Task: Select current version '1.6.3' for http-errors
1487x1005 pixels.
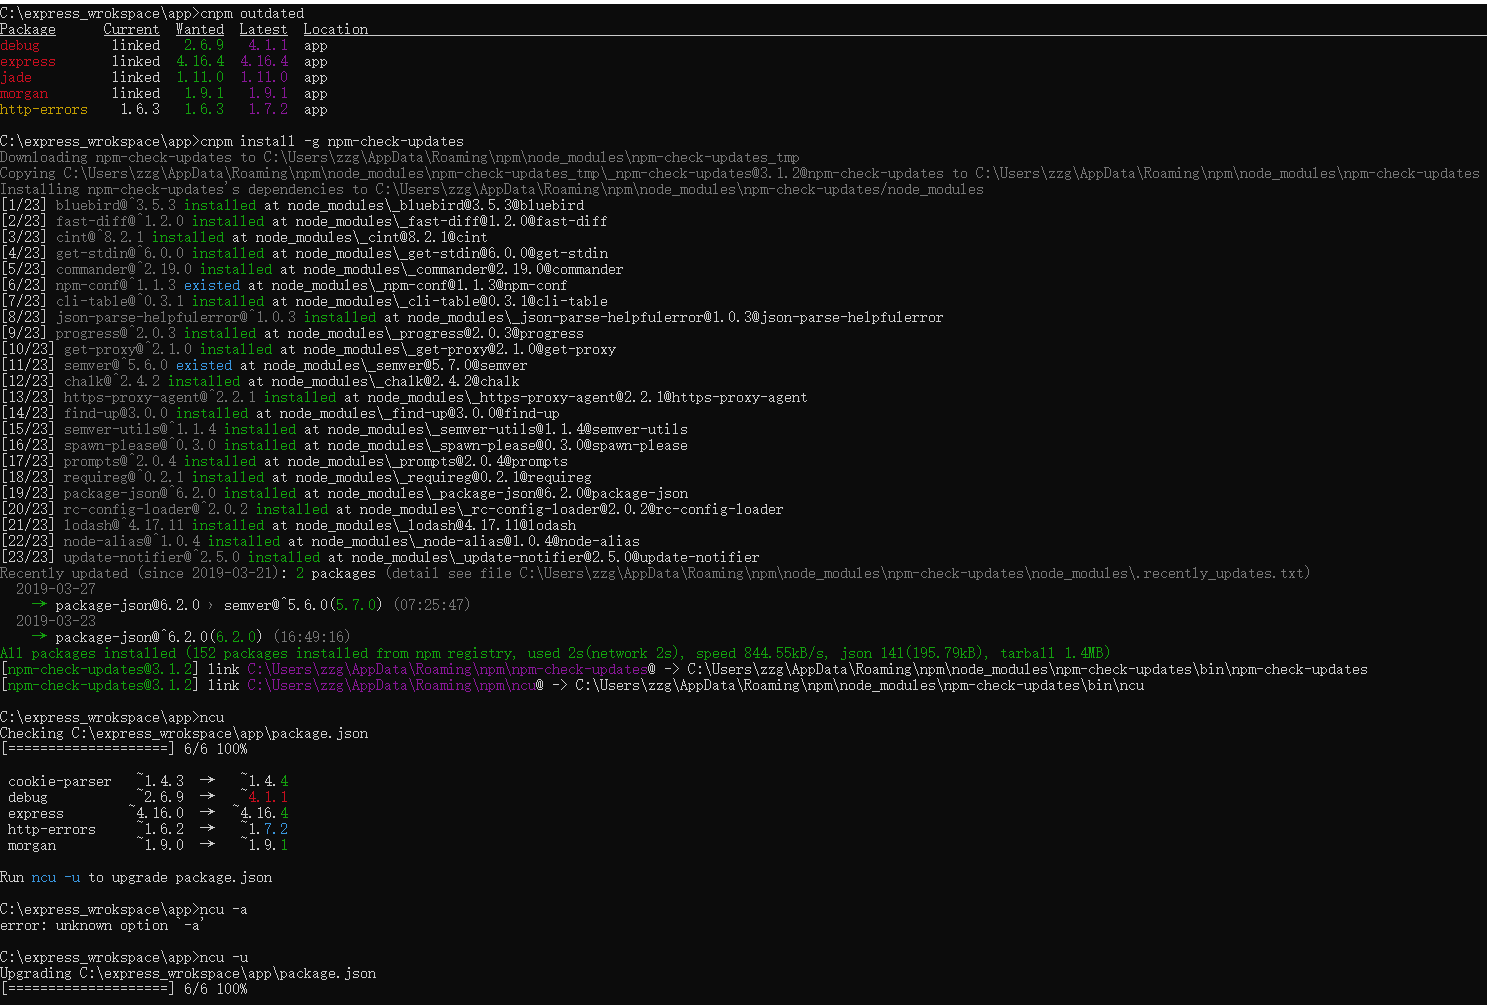Action: (x=140, y=109)
